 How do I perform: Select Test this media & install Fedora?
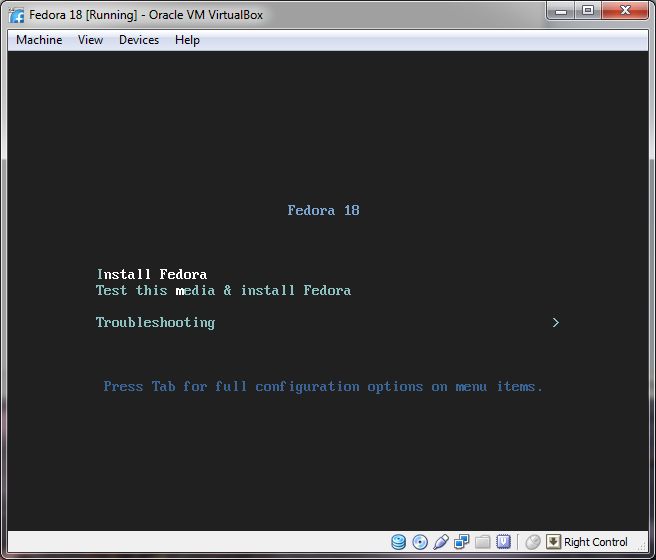pyautogui.click(x=223, y=290)
